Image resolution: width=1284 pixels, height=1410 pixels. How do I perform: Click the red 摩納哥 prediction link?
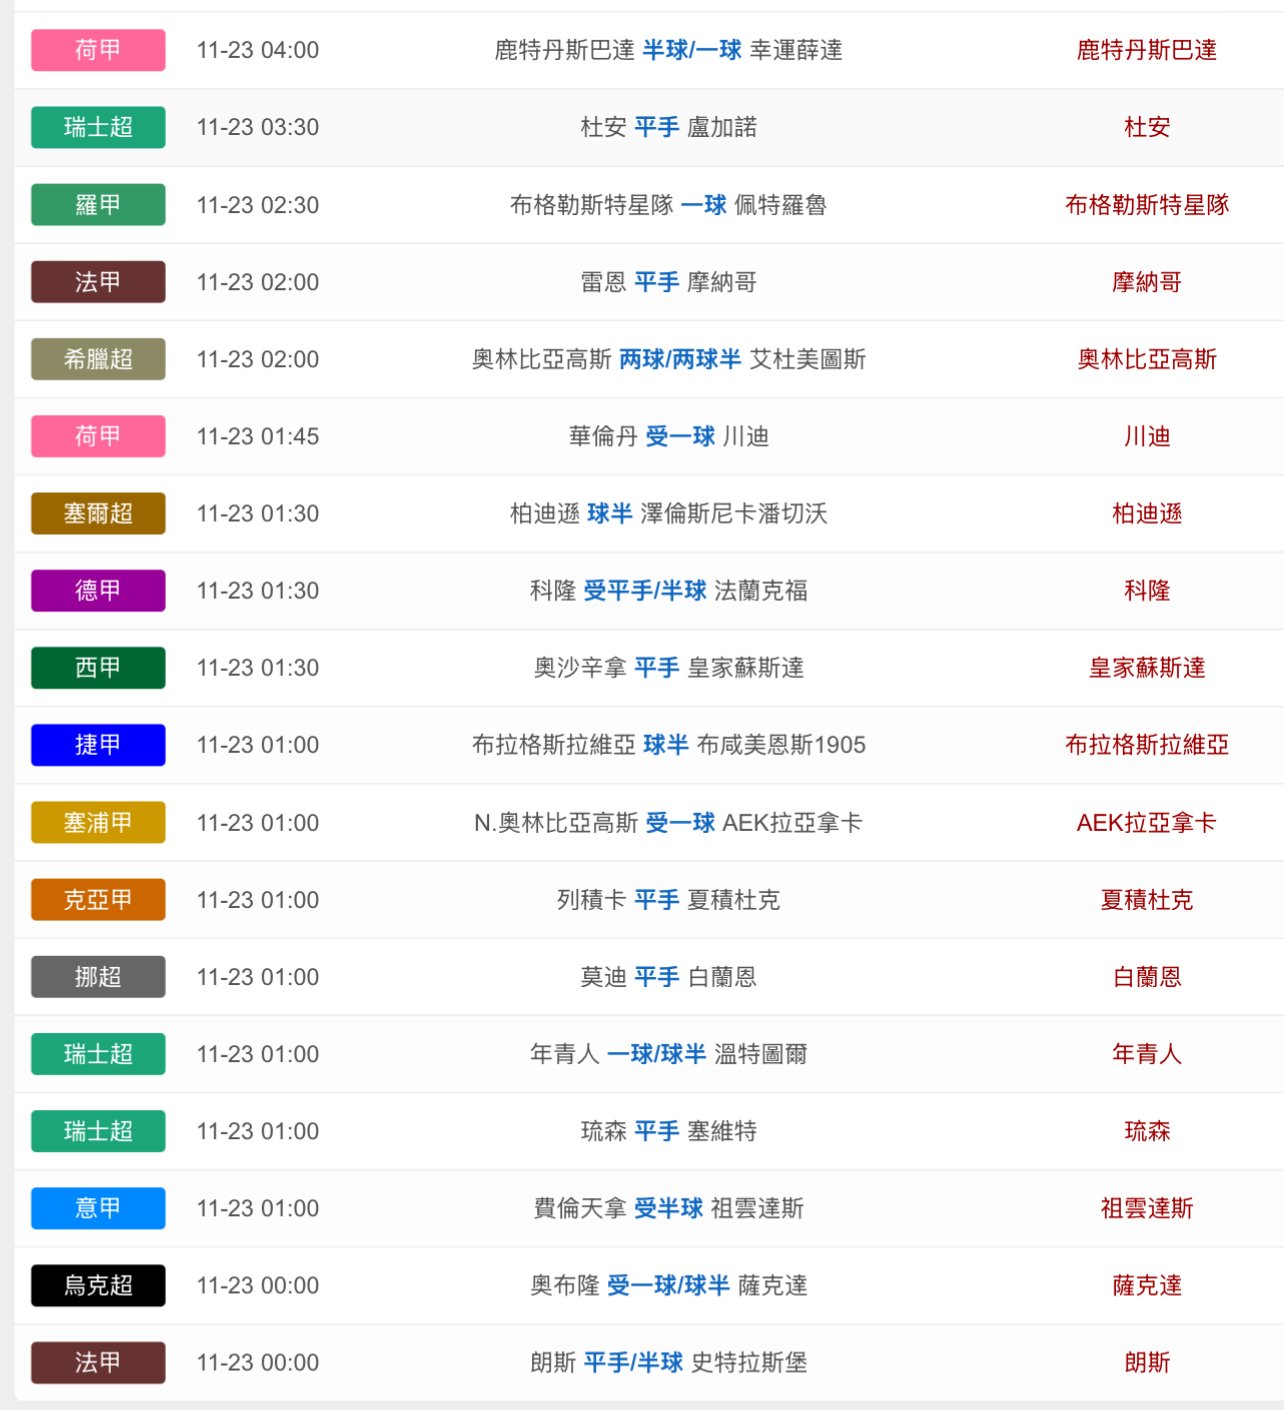click(x=1146, y=282)
